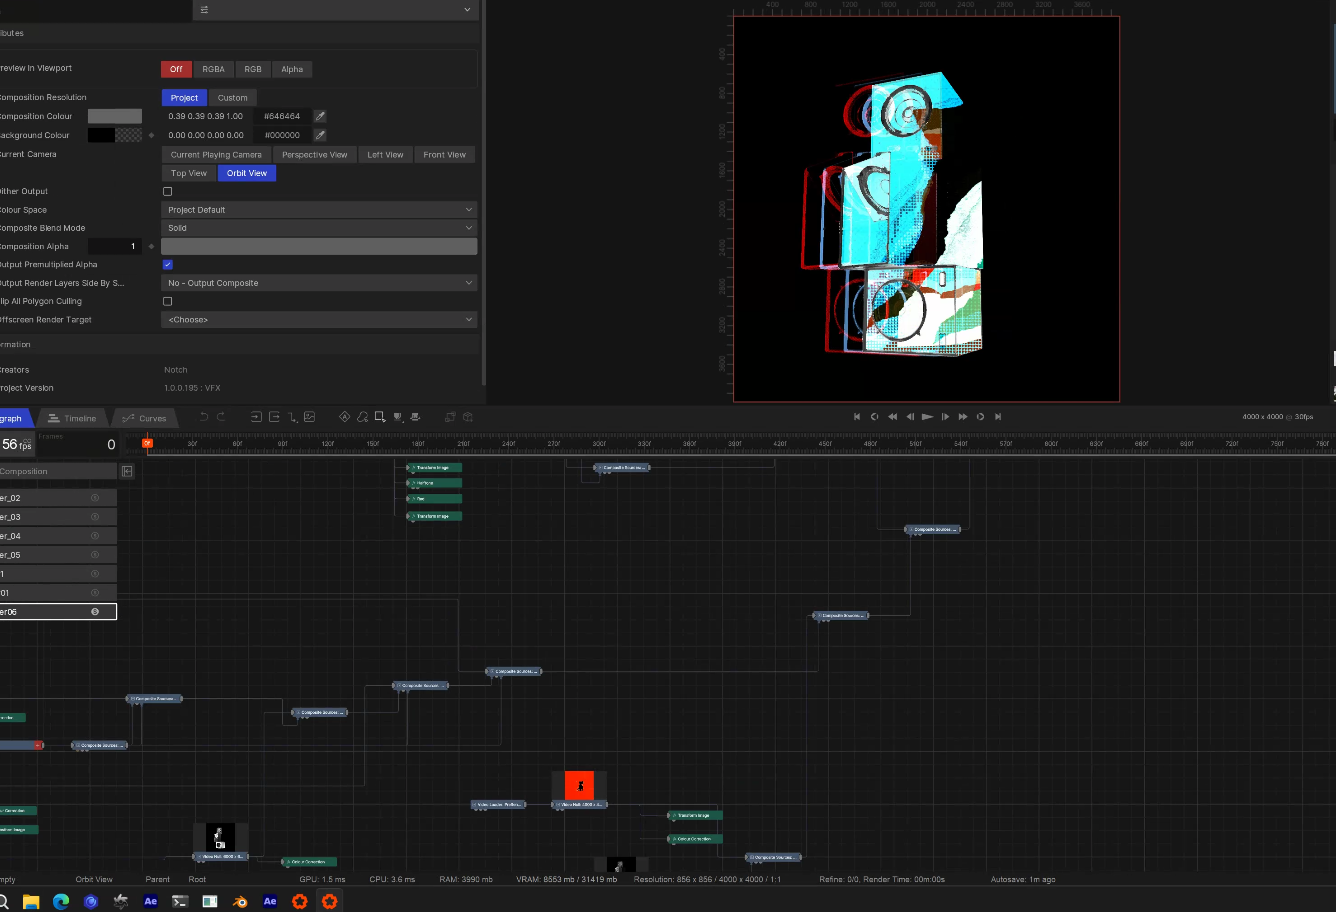The image size is (1336, 912).
Task: Jump to the last frame
Action: 998,417
